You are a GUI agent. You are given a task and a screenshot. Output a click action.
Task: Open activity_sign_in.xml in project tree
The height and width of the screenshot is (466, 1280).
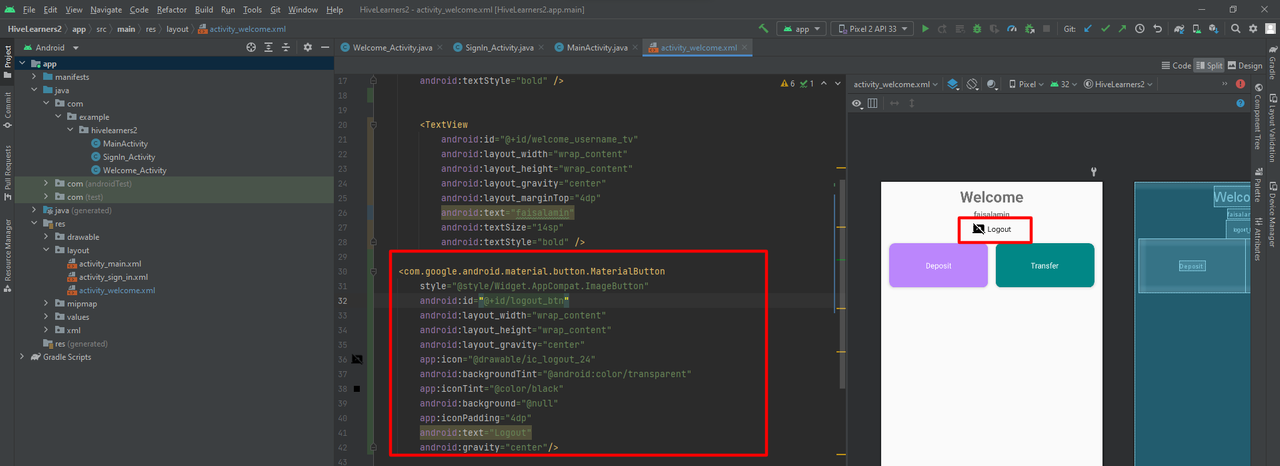tap(113, 277)
